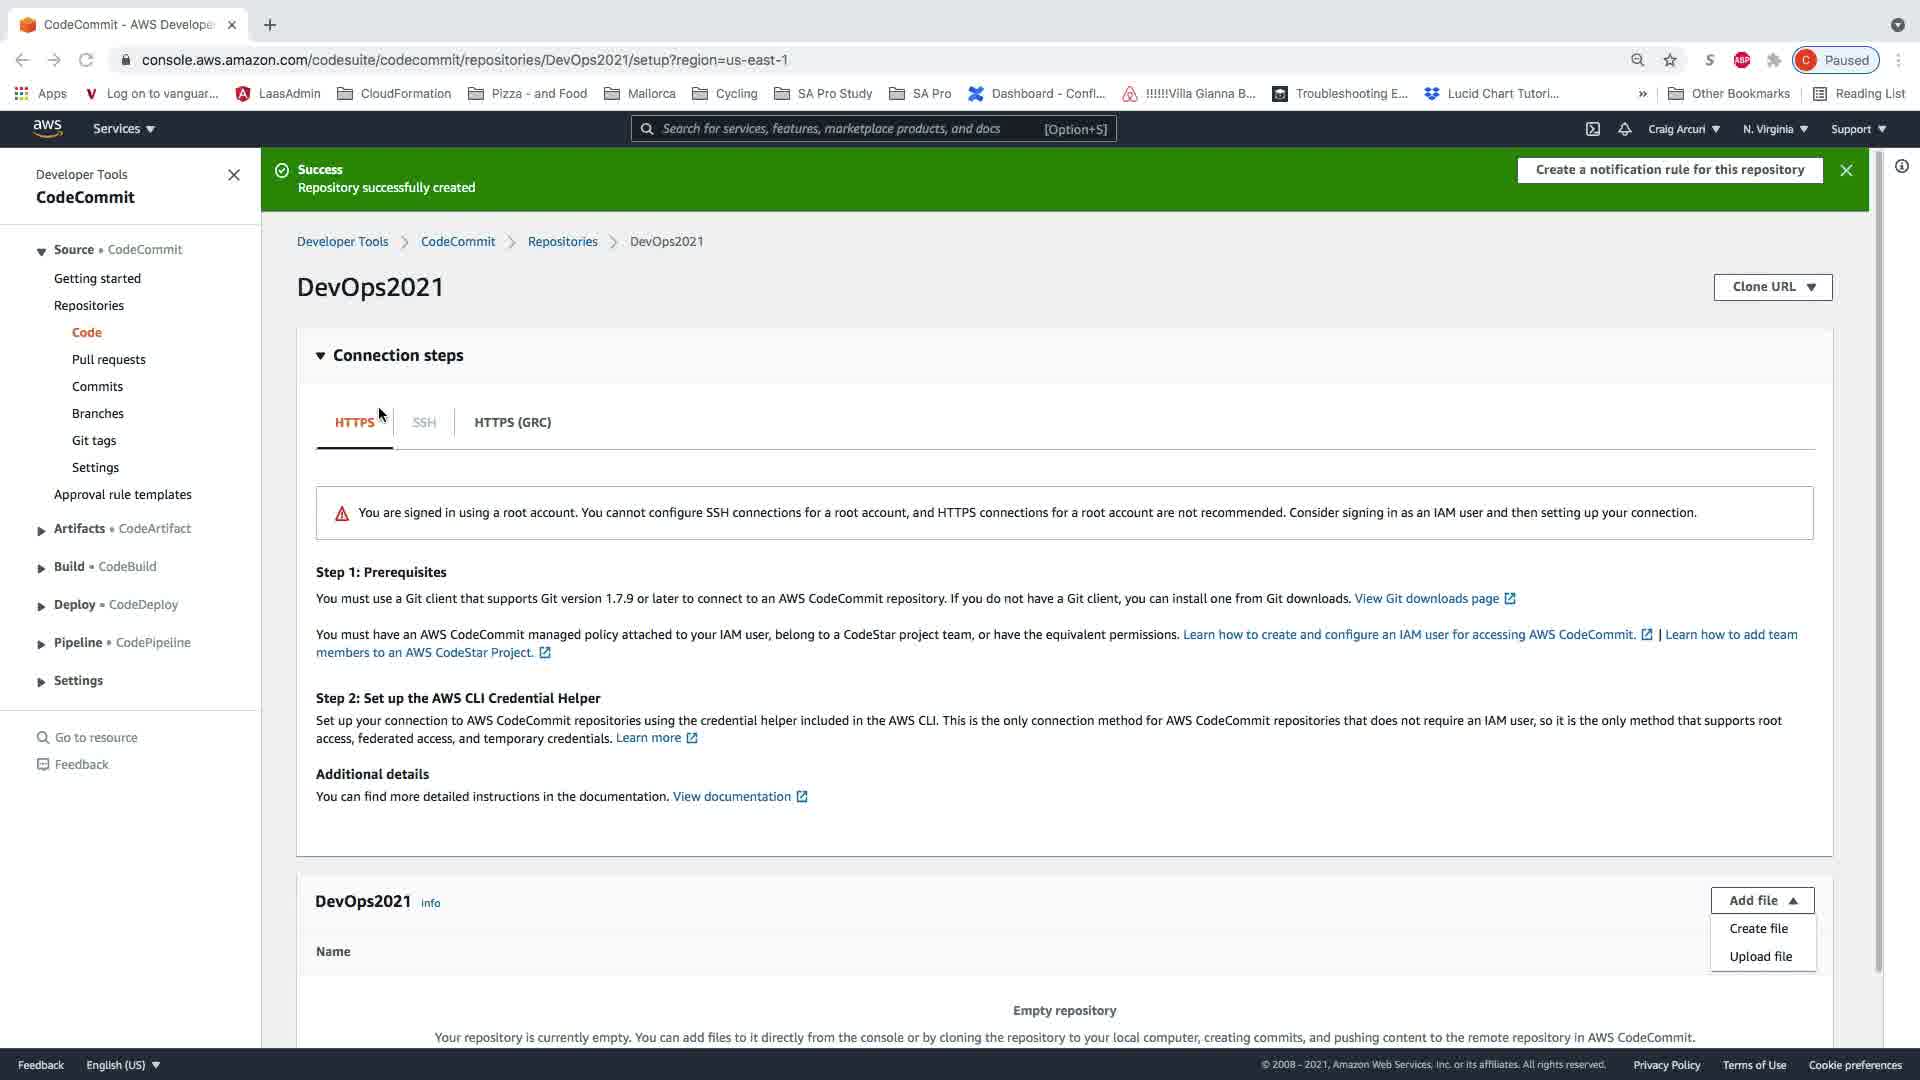Open the browser extensions puzzle icon

1773,60
